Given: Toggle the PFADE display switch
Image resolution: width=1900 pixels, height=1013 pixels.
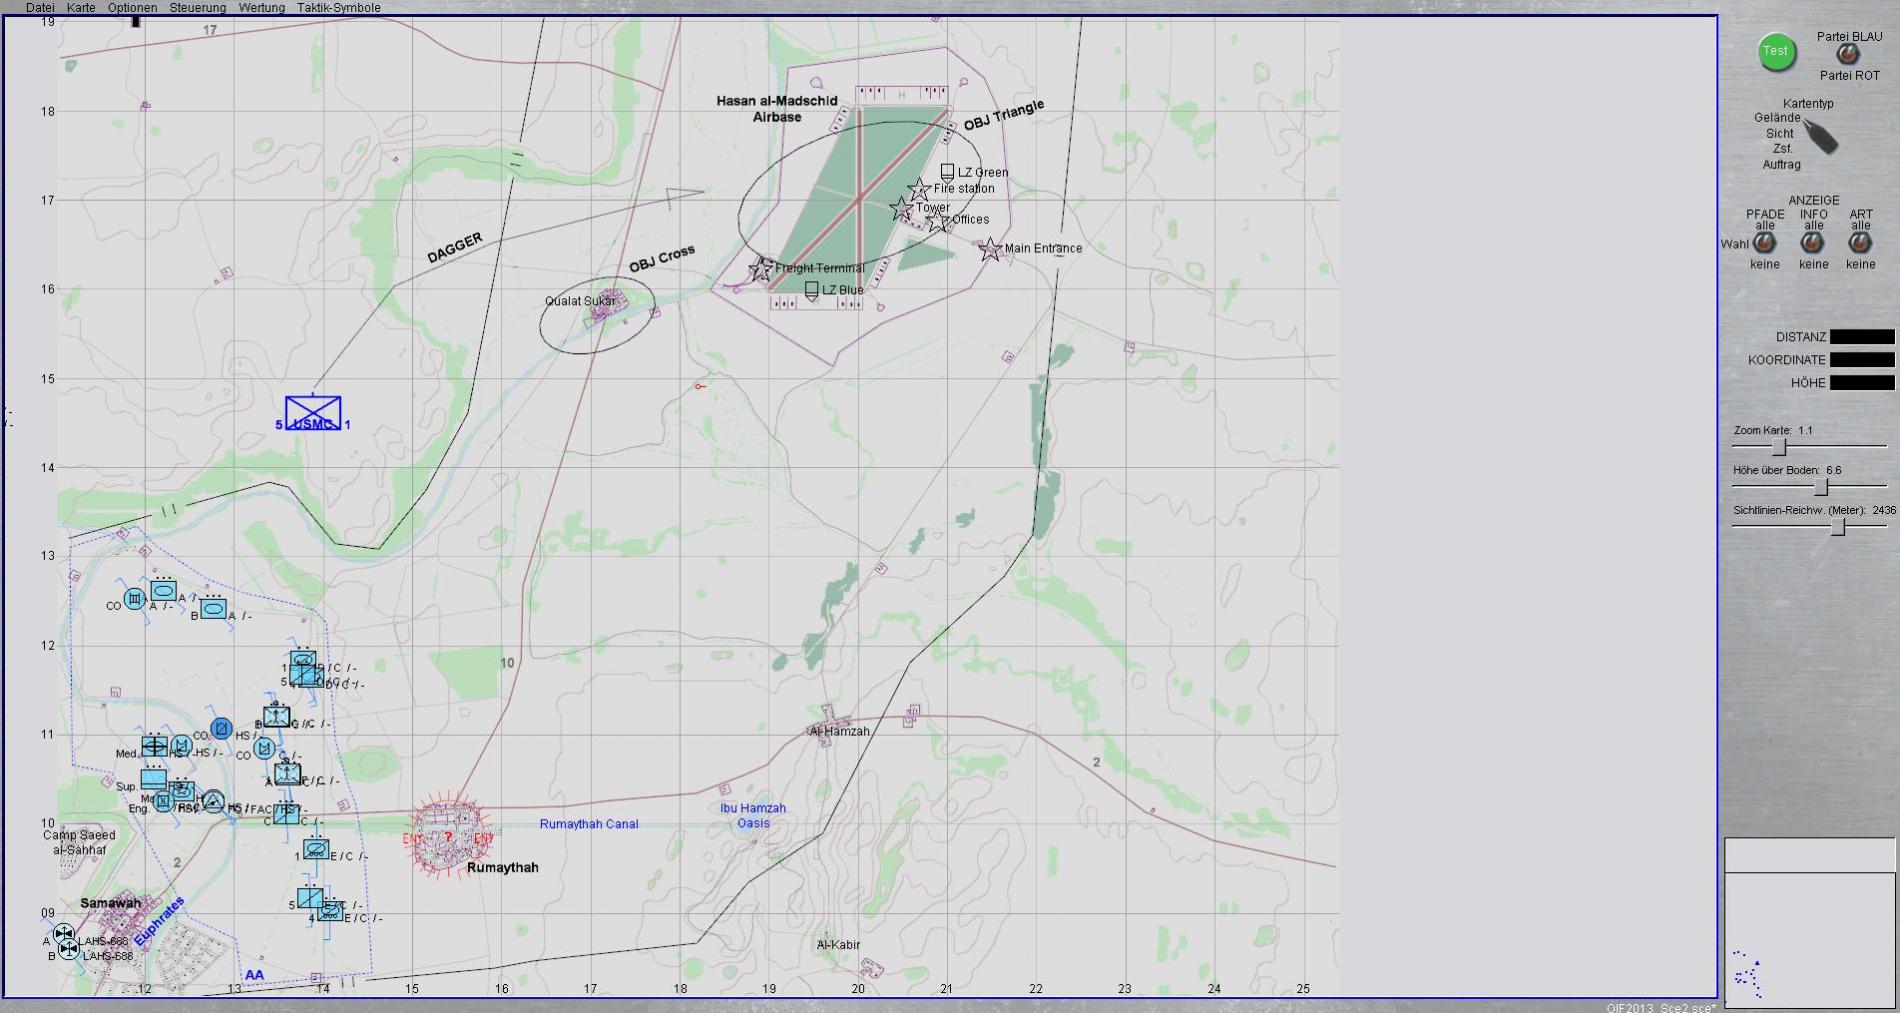Looking at the screenshot, I should click(1764, 243).
